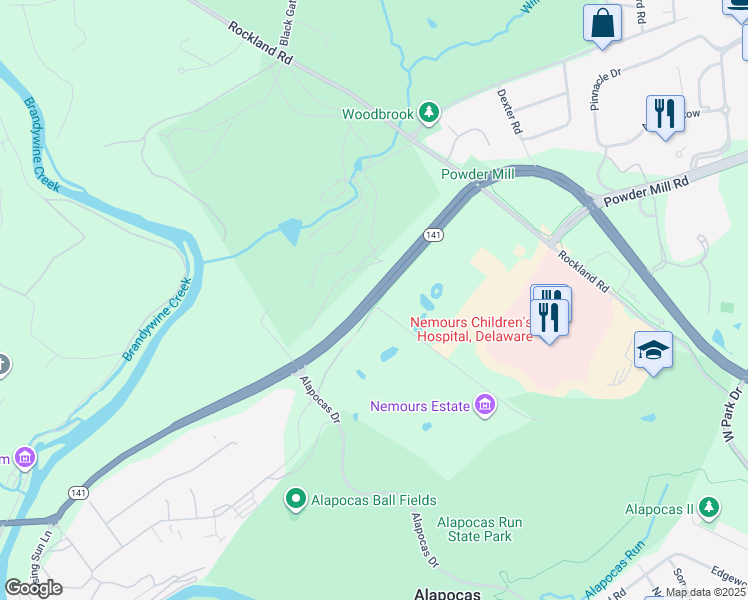Select the Woodbrook park tree icon
748x600 pixels.
[x=429, y=114]
